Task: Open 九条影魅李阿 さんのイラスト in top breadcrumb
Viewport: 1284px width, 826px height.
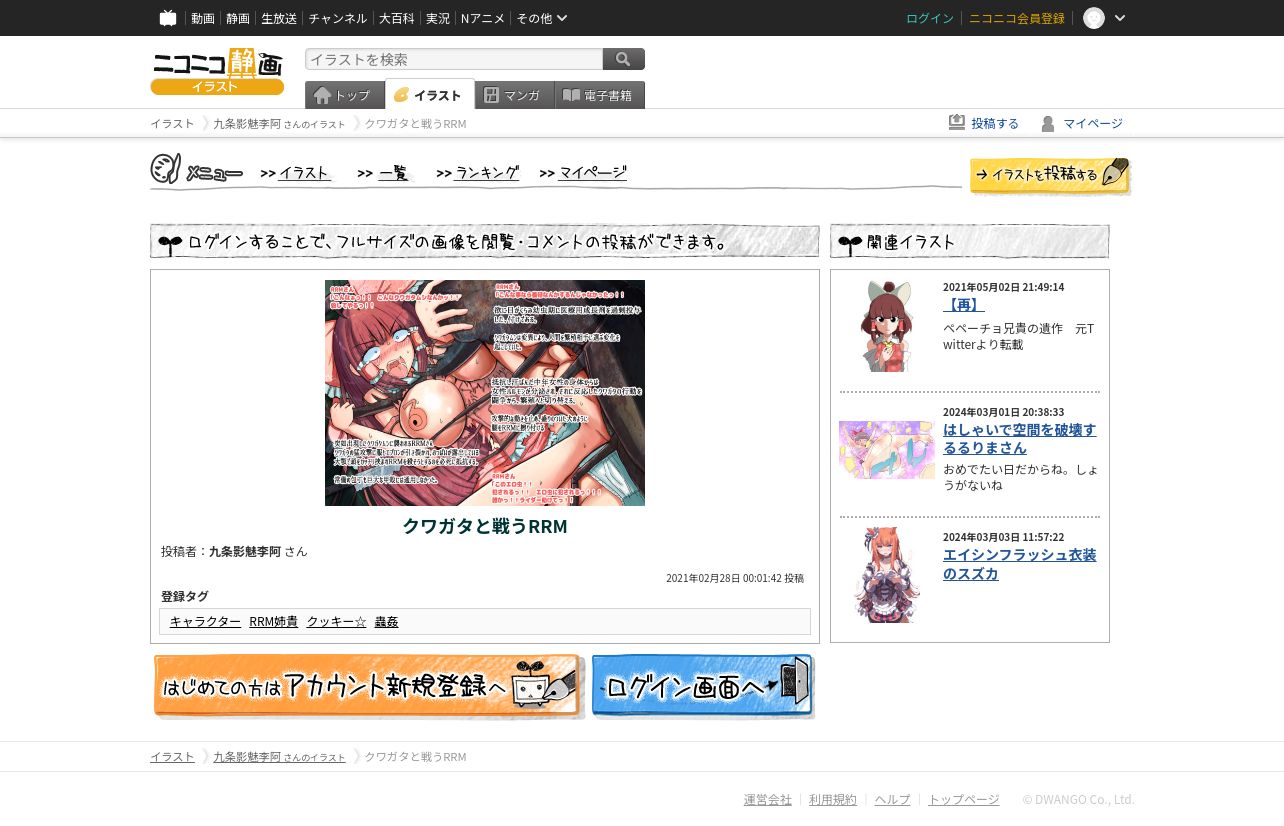Action: point(279,123)
